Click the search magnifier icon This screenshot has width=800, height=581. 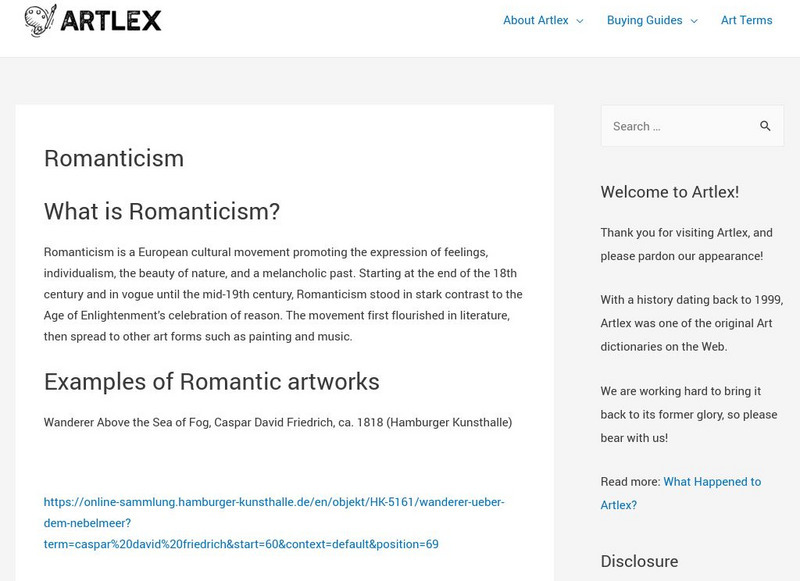pyautogui.click(x=766, y=125)
